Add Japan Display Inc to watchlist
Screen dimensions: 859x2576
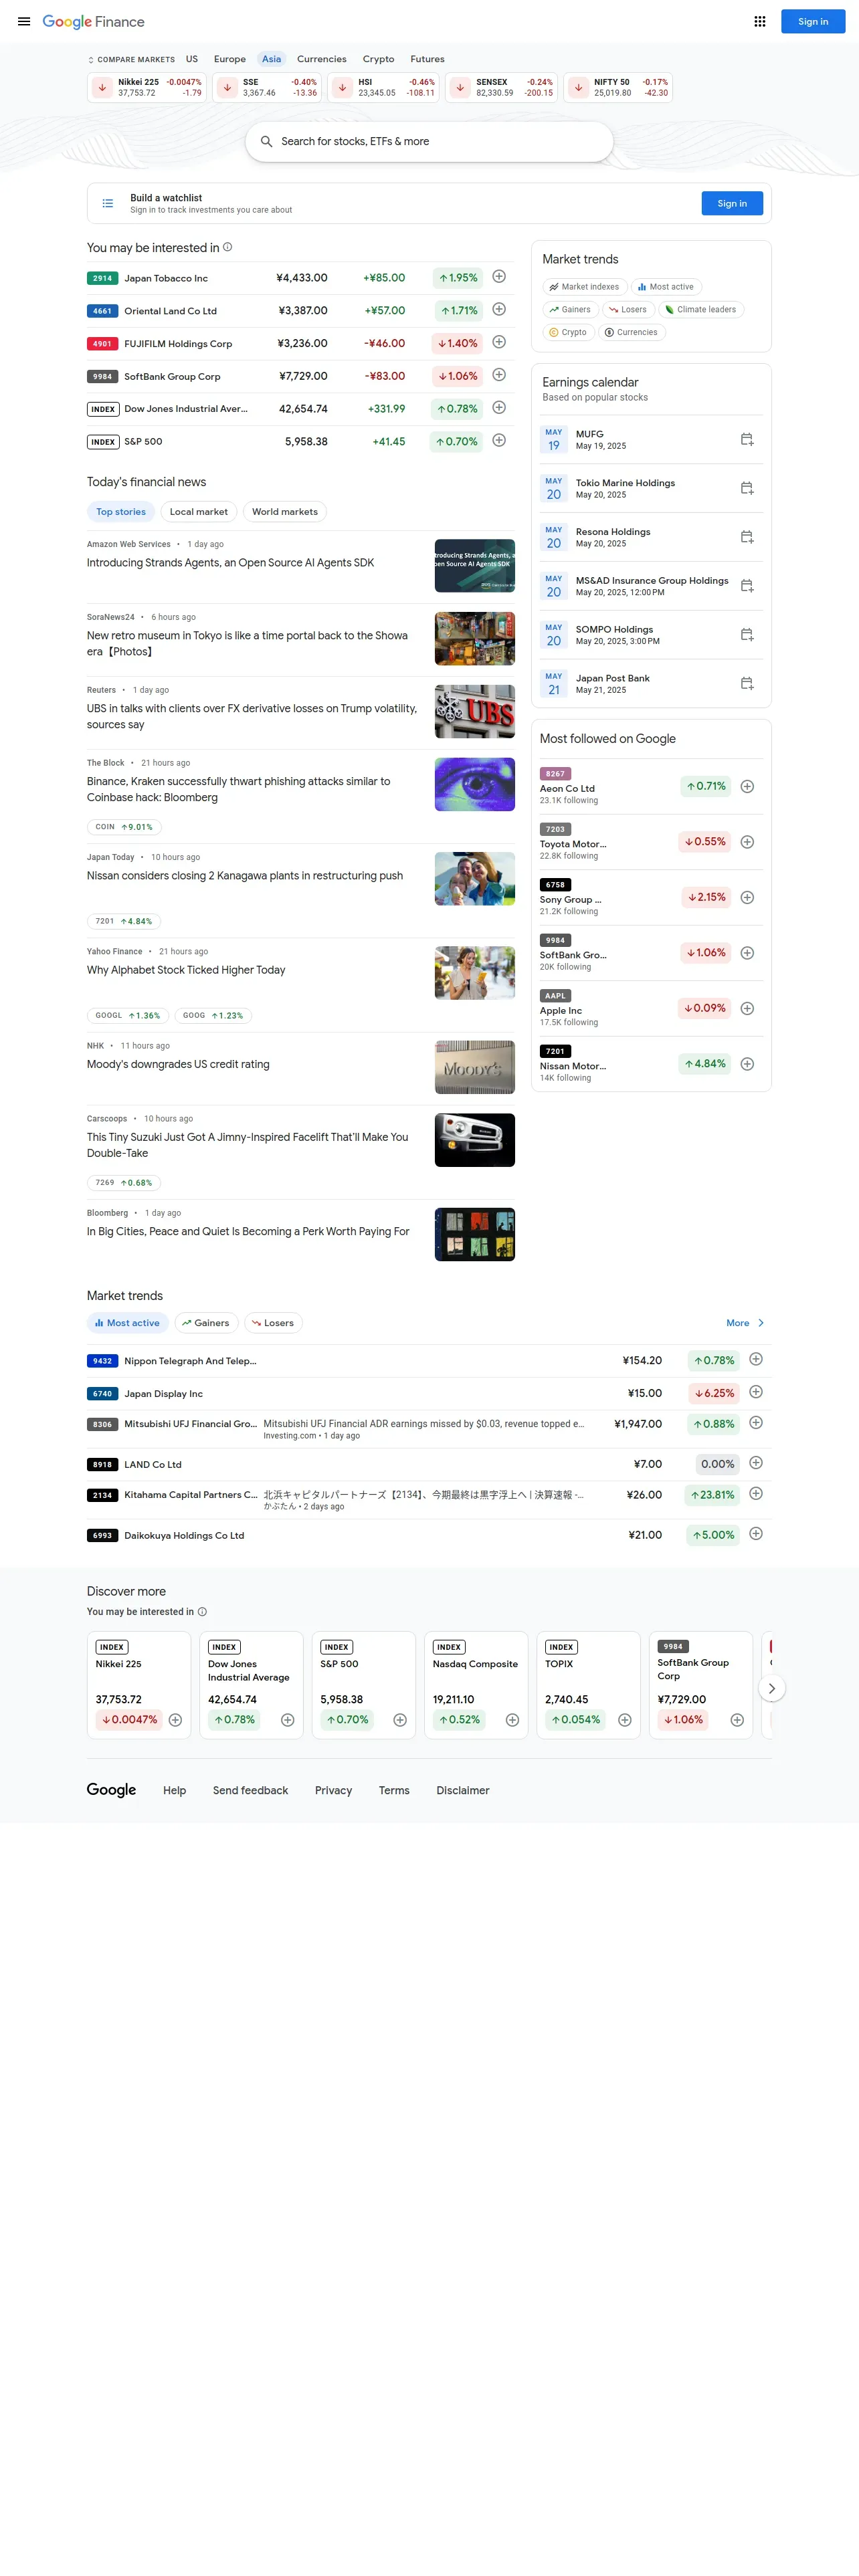[756, 1392]
